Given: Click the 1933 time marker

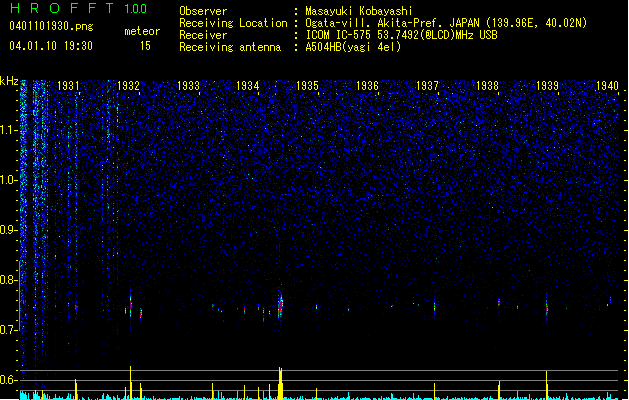Looking at the screenshot, I should click(x=188, y=86).
